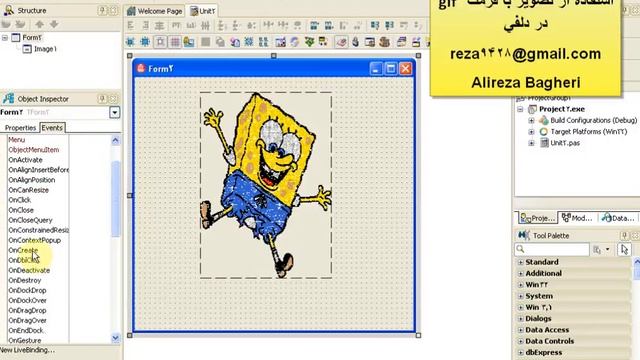
Task: Open the Proje... tab in right panel
Action: coord(538,218)
